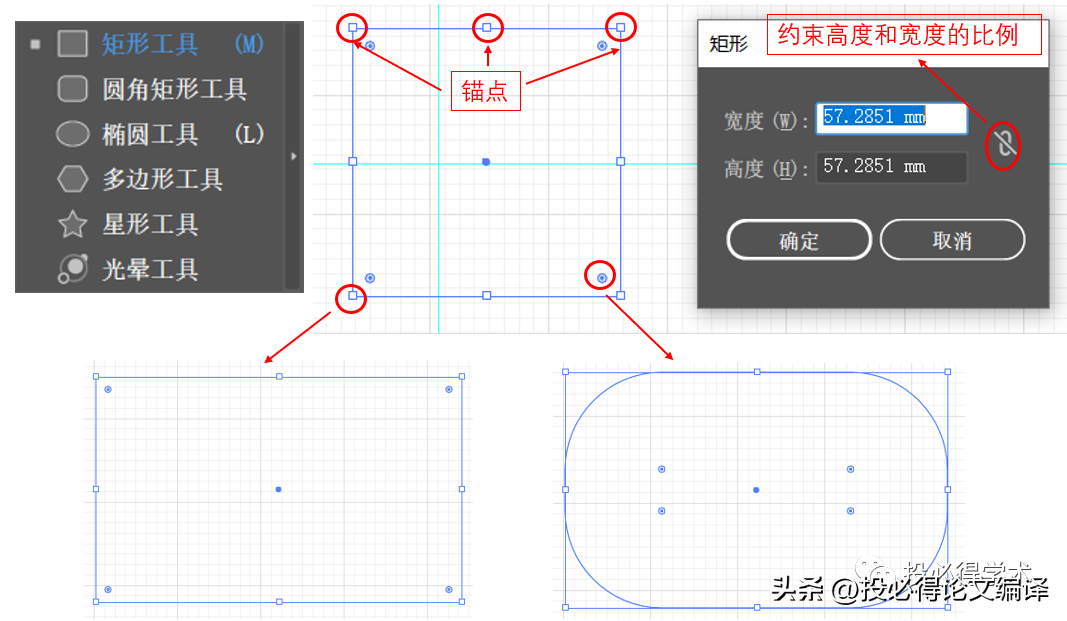This screenshot has width=1067, height=621.
Task: Click top-right corner radius widget of top square
Action: pyautogui.click(x=602, y=46)
